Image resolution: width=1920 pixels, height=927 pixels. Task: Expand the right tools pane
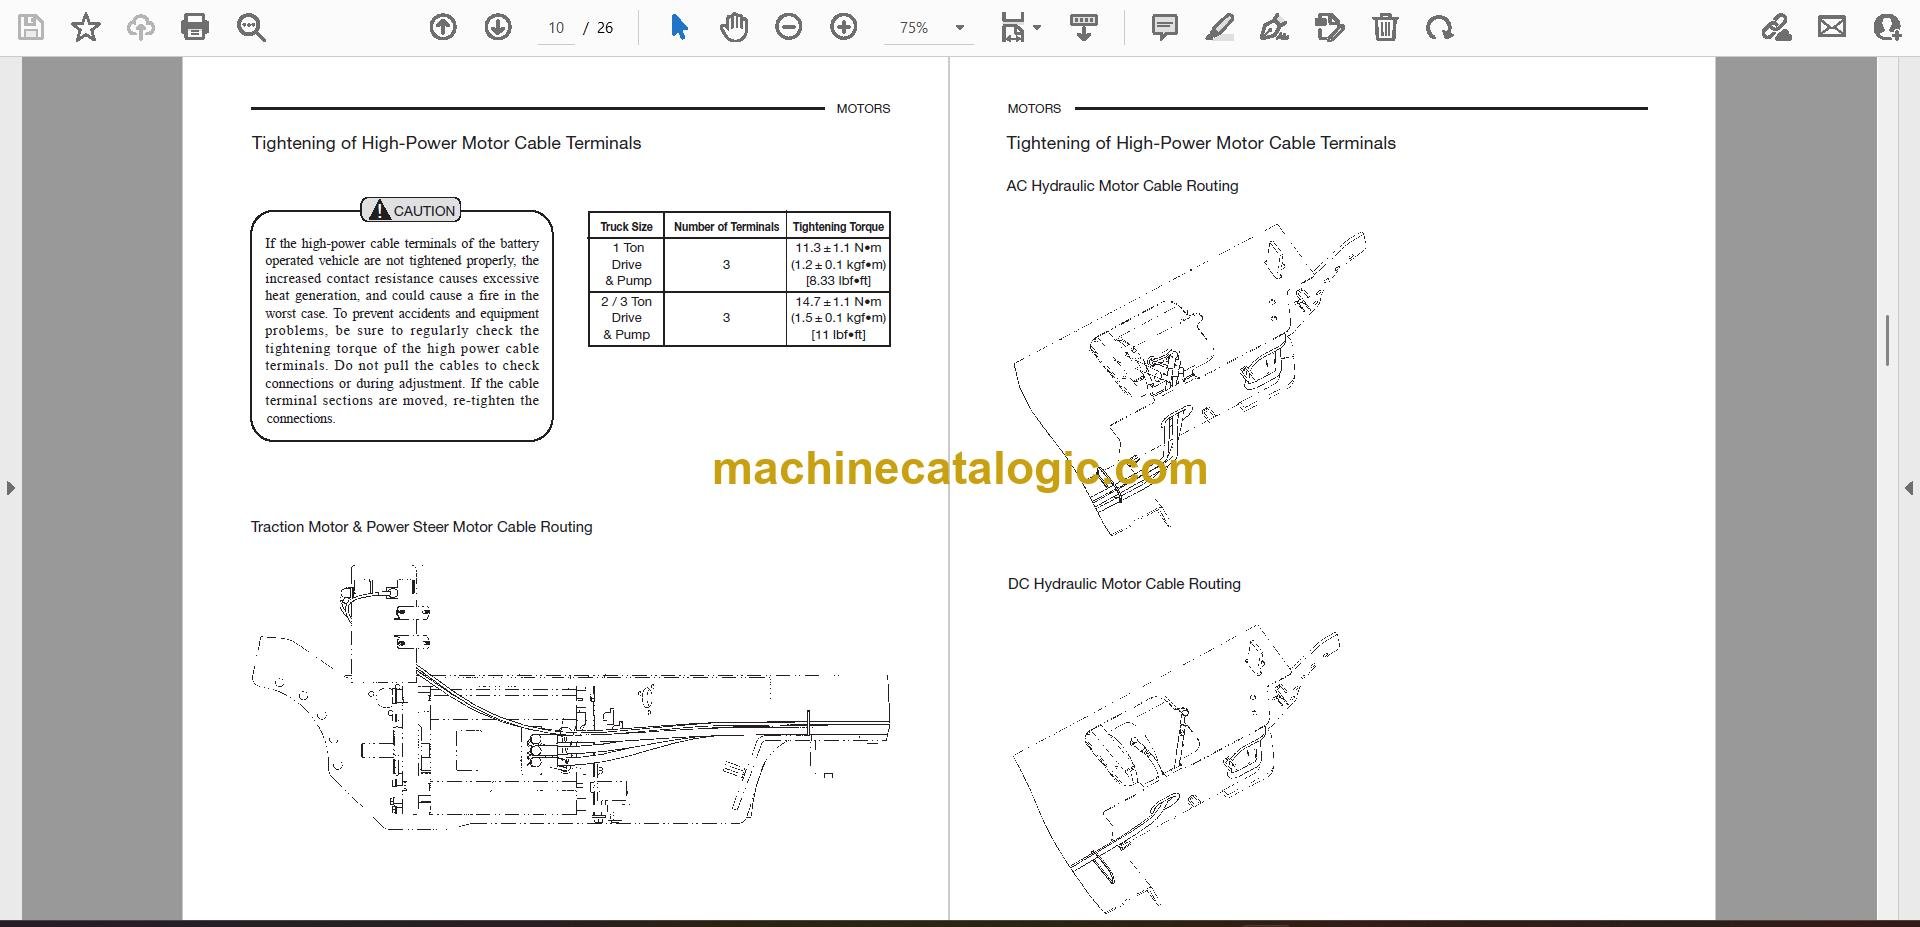click(x=1909, y=488)
